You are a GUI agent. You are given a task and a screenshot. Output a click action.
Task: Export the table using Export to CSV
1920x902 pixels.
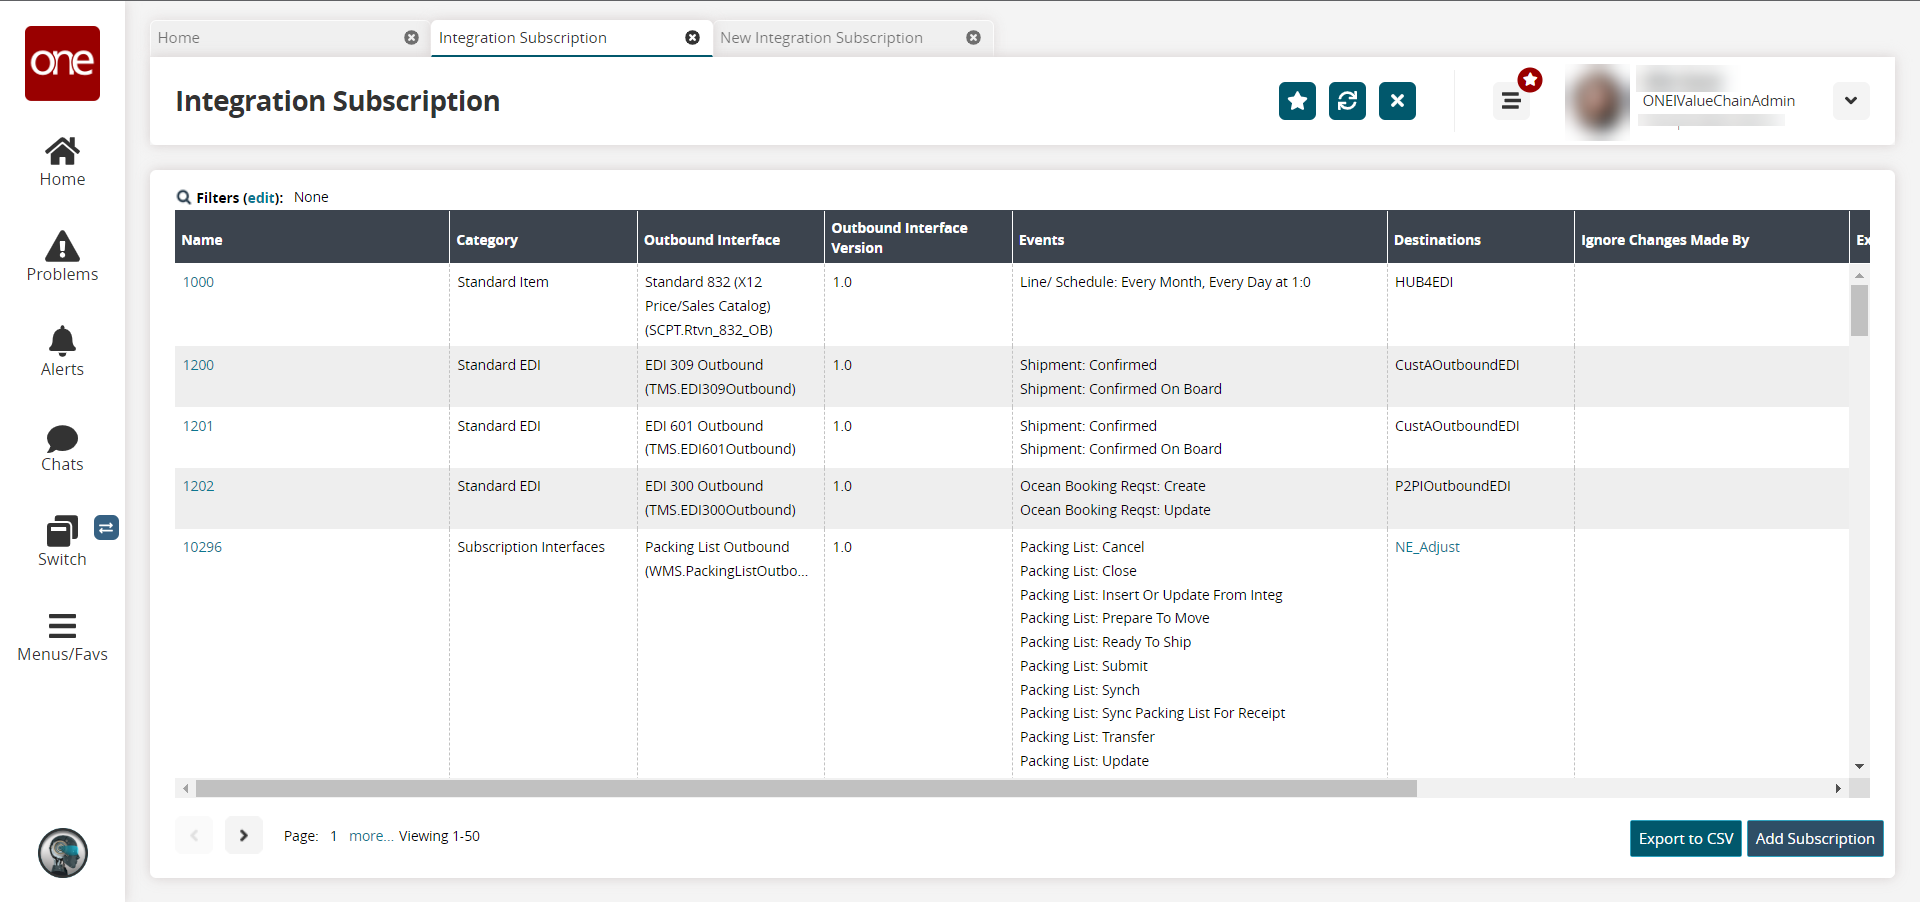[x=1685, y=839]
